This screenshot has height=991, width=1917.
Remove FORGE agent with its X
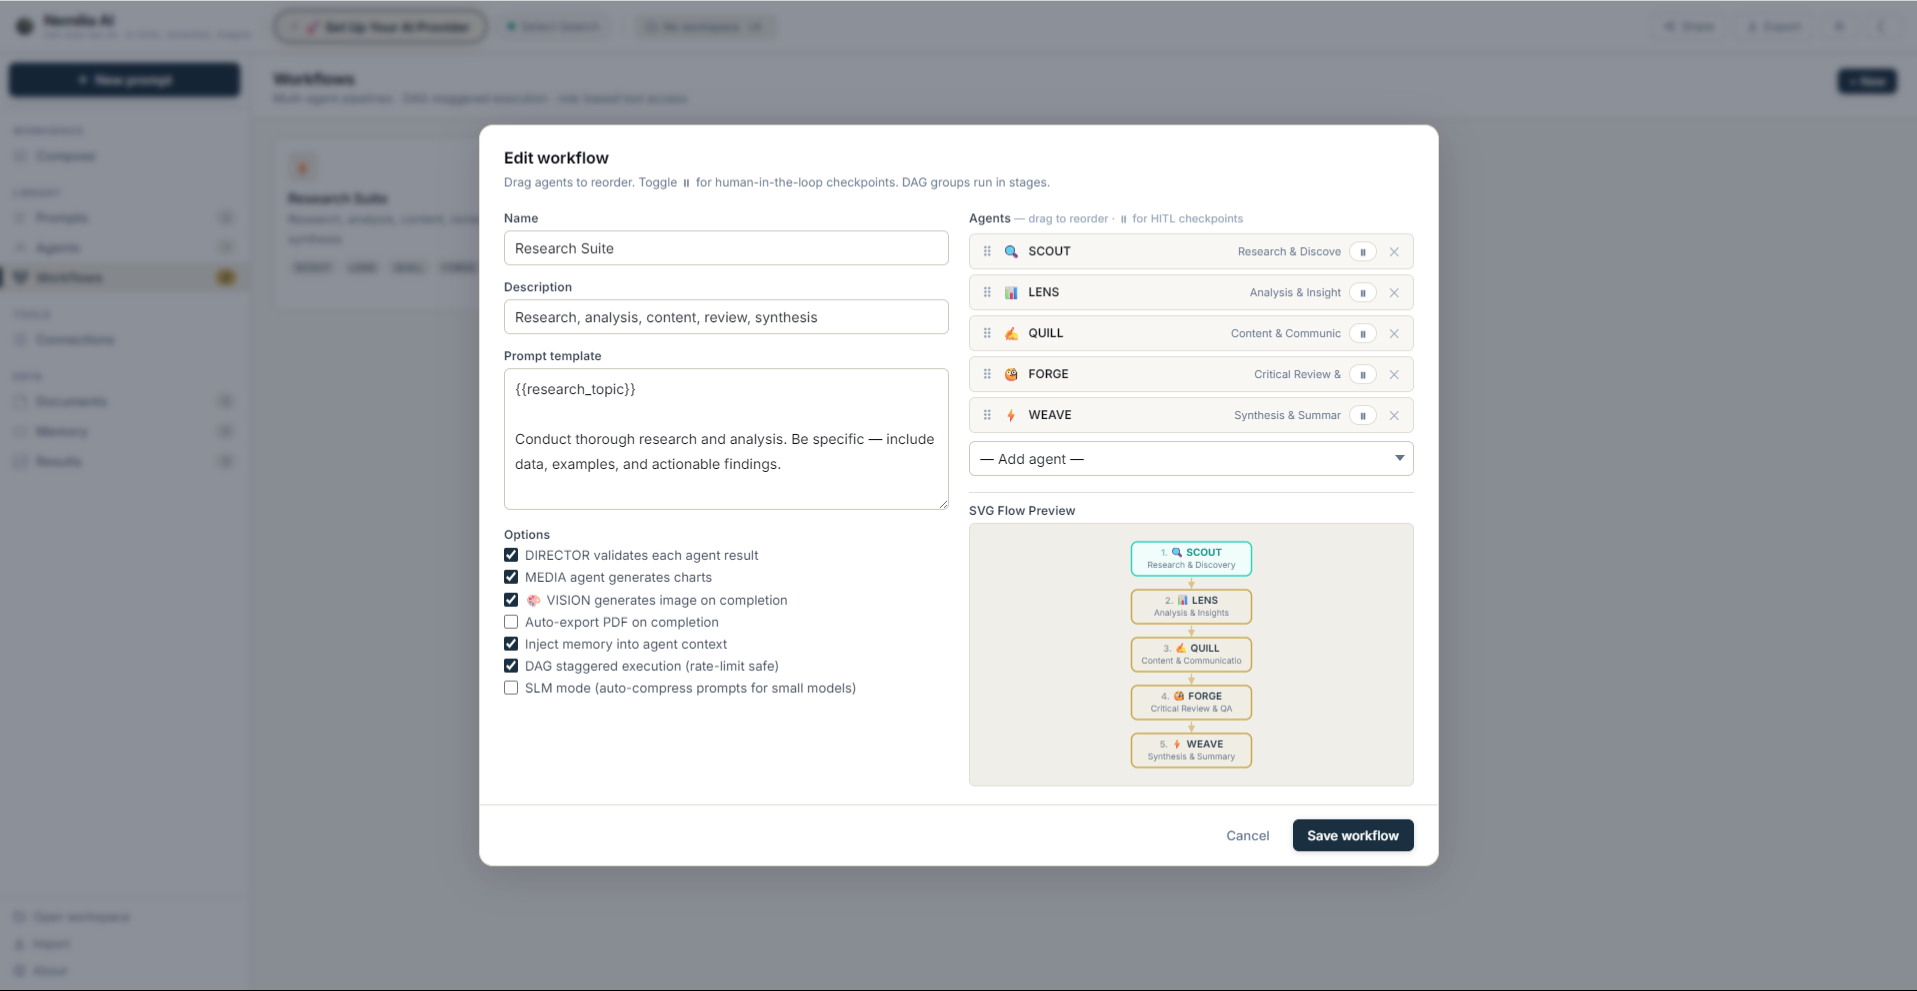pos(1394,375)
